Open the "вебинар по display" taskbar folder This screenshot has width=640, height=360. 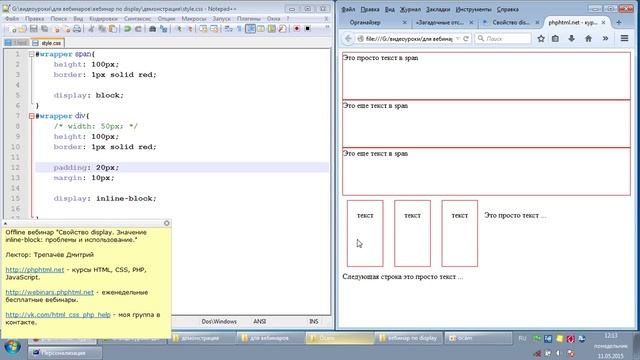tap(408, 338)
